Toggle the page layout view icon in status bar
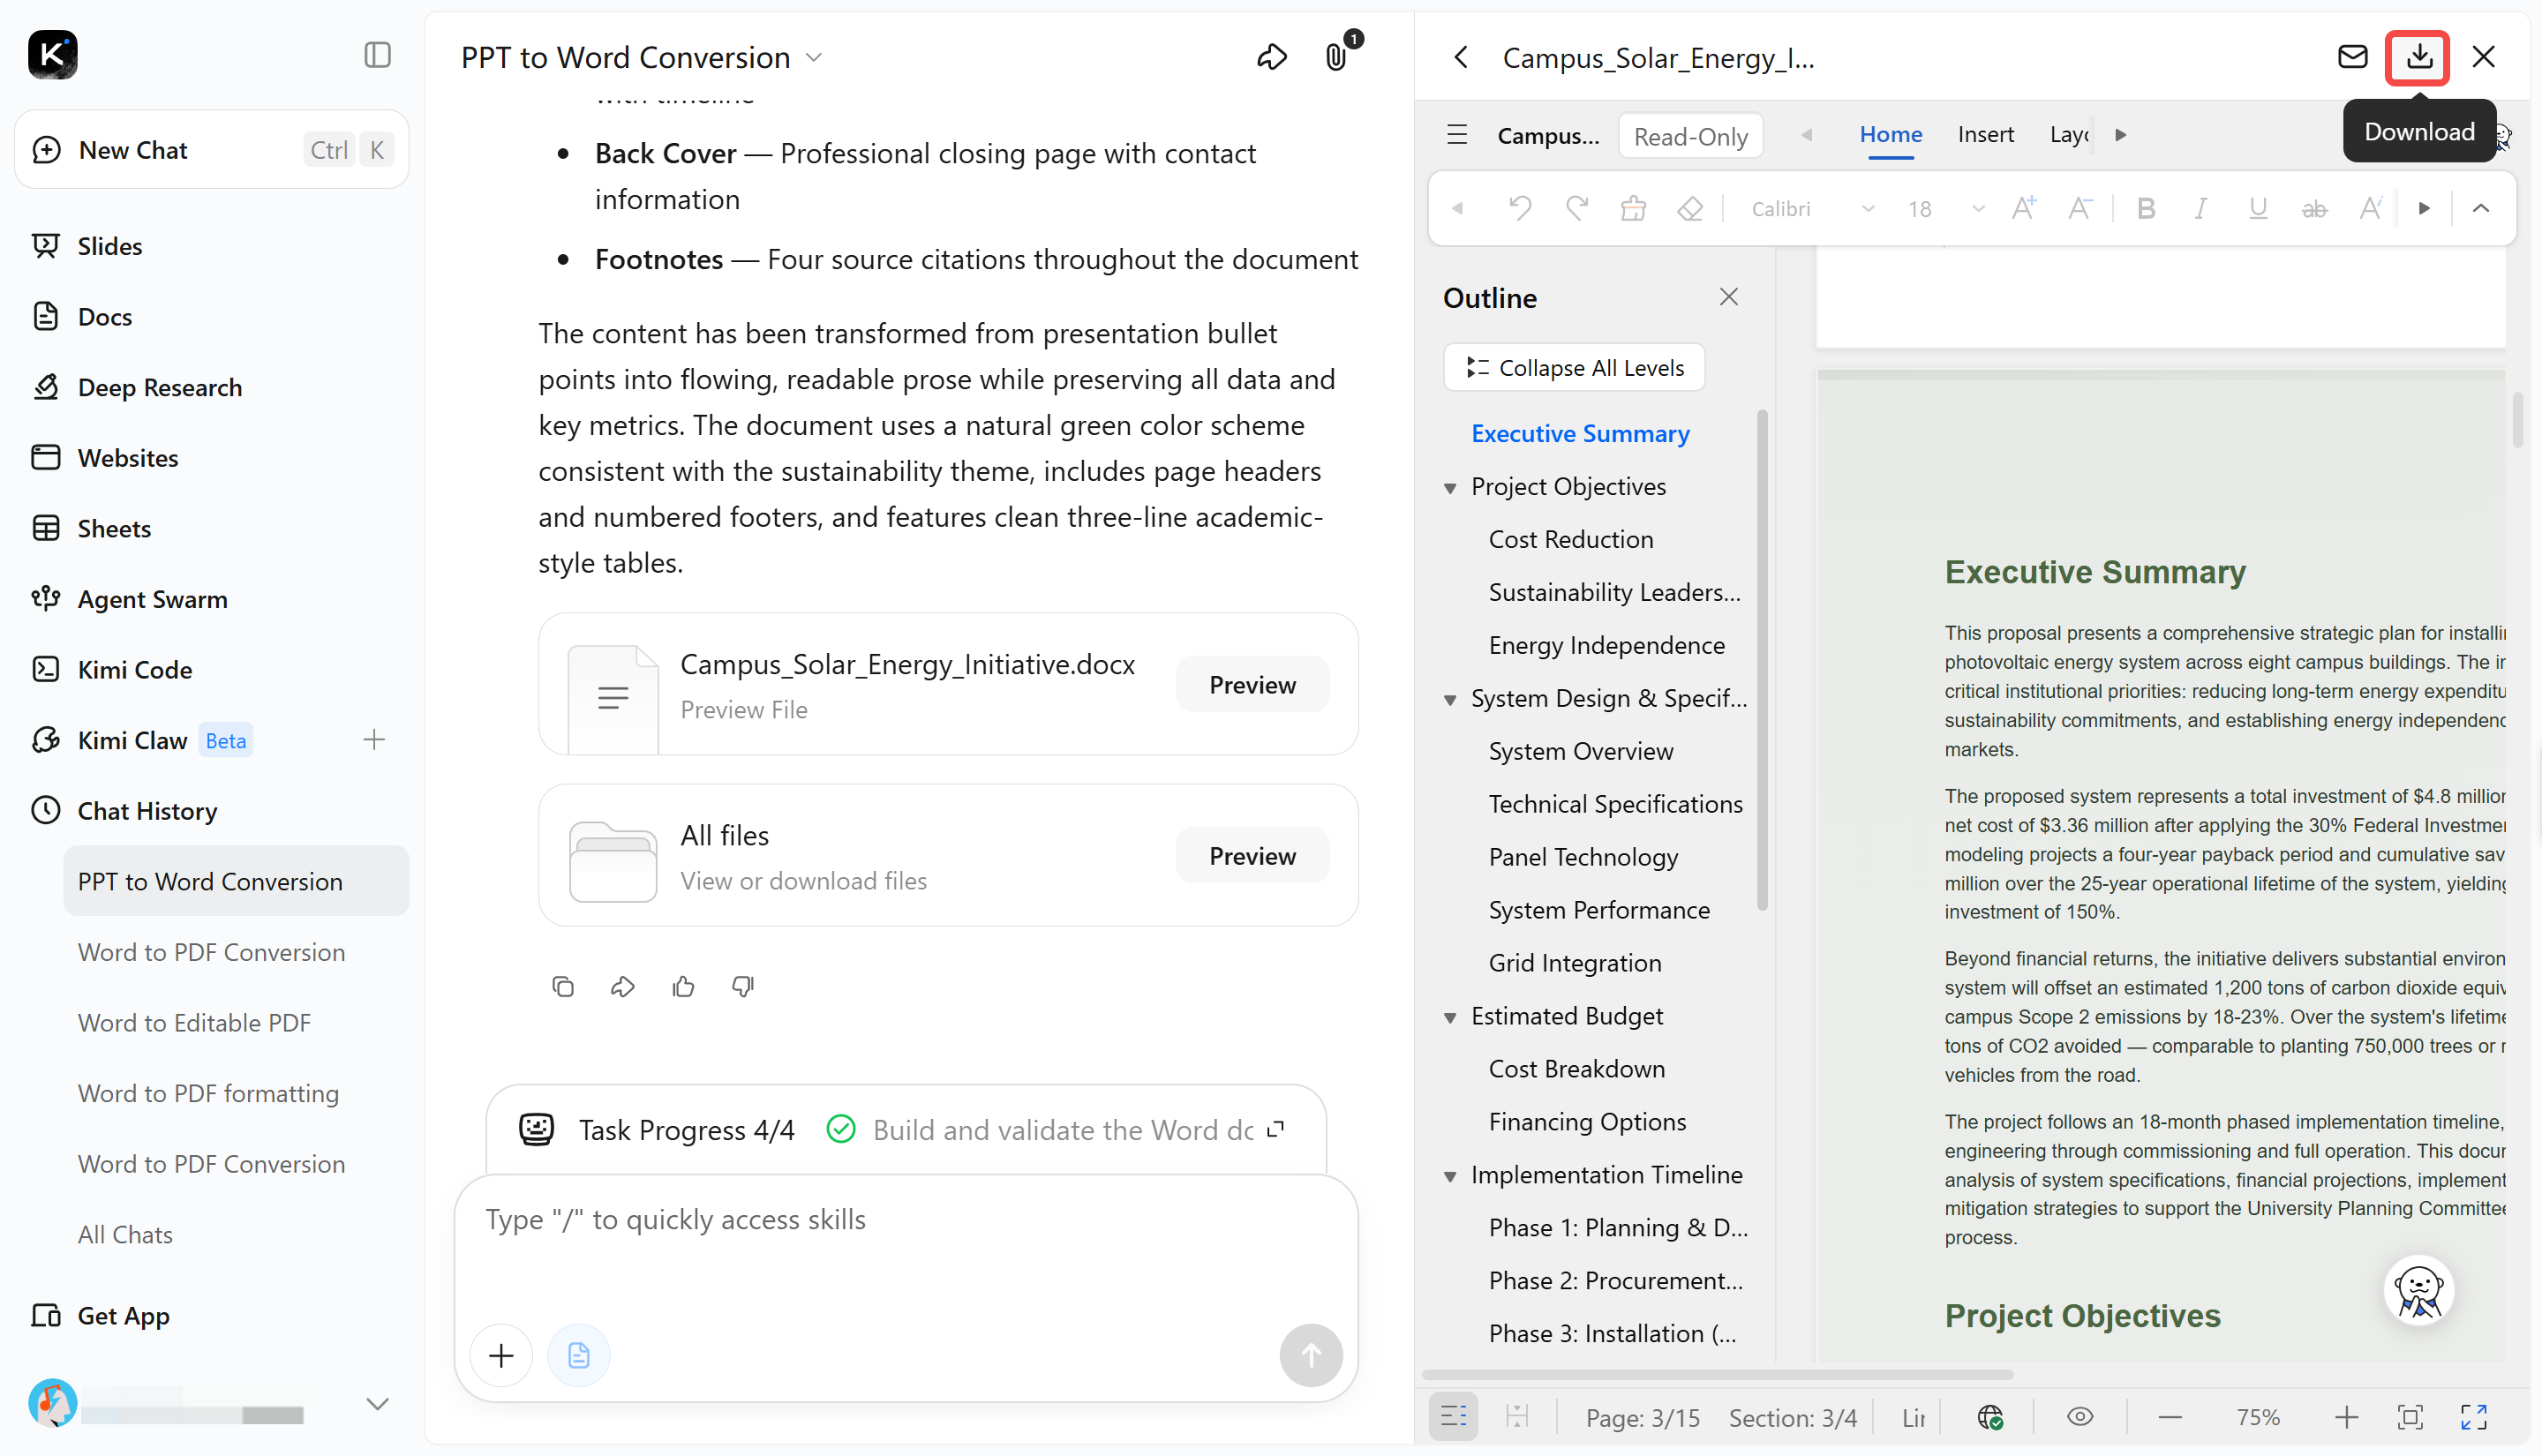The image size is (2542, 1456). [x=1517, y=1417]
